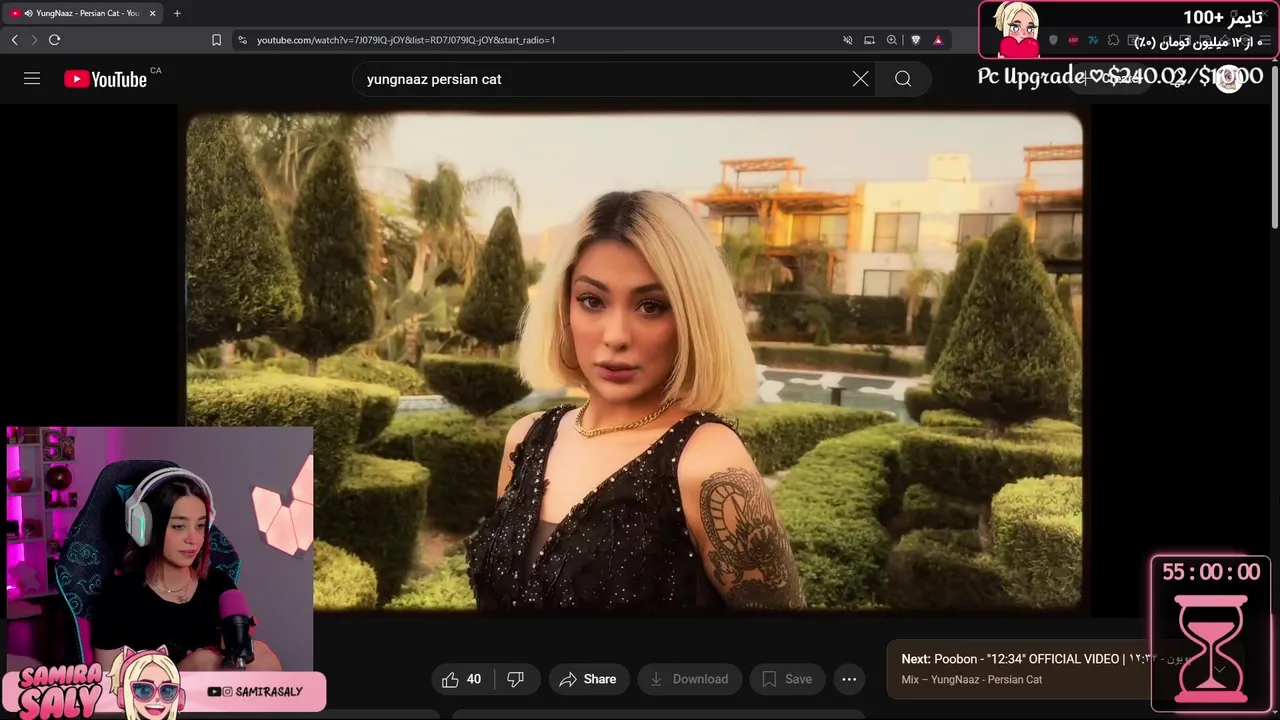Image resolution: width=1280 pixels, height=720 pixels.
Task: Click the crossed-out eye icon in address bar
Action: coord(847,40)
